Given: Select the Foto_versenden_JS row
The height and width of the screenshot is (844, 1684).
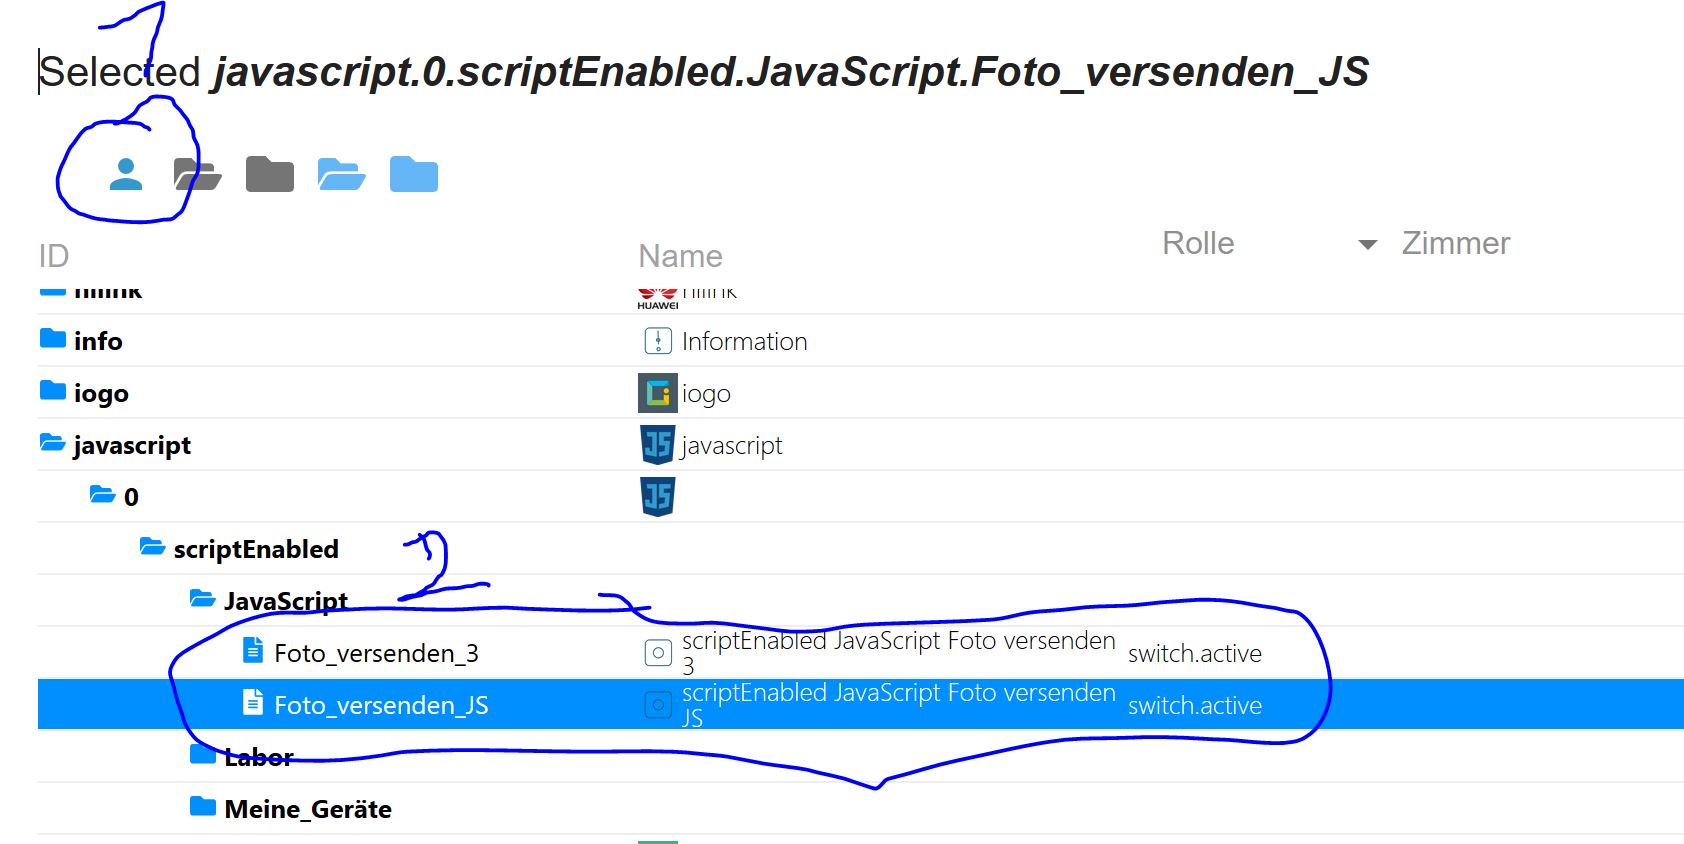Looking at the screenshot, I should [x=381, y=706].
